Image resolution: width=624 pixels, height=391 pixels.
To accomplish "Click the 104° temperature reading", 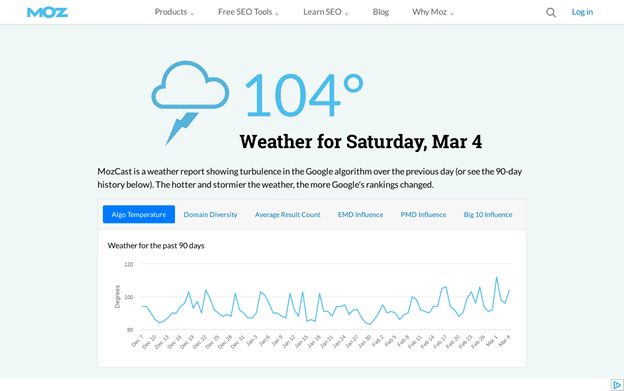I will tap(304, 95).
